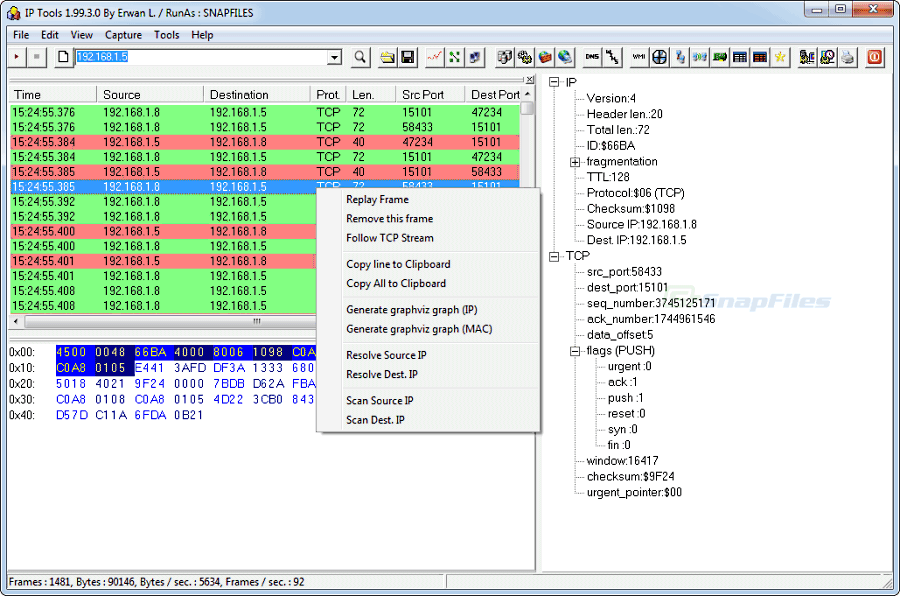Click the magnifier search icon in toolbar

360,57
